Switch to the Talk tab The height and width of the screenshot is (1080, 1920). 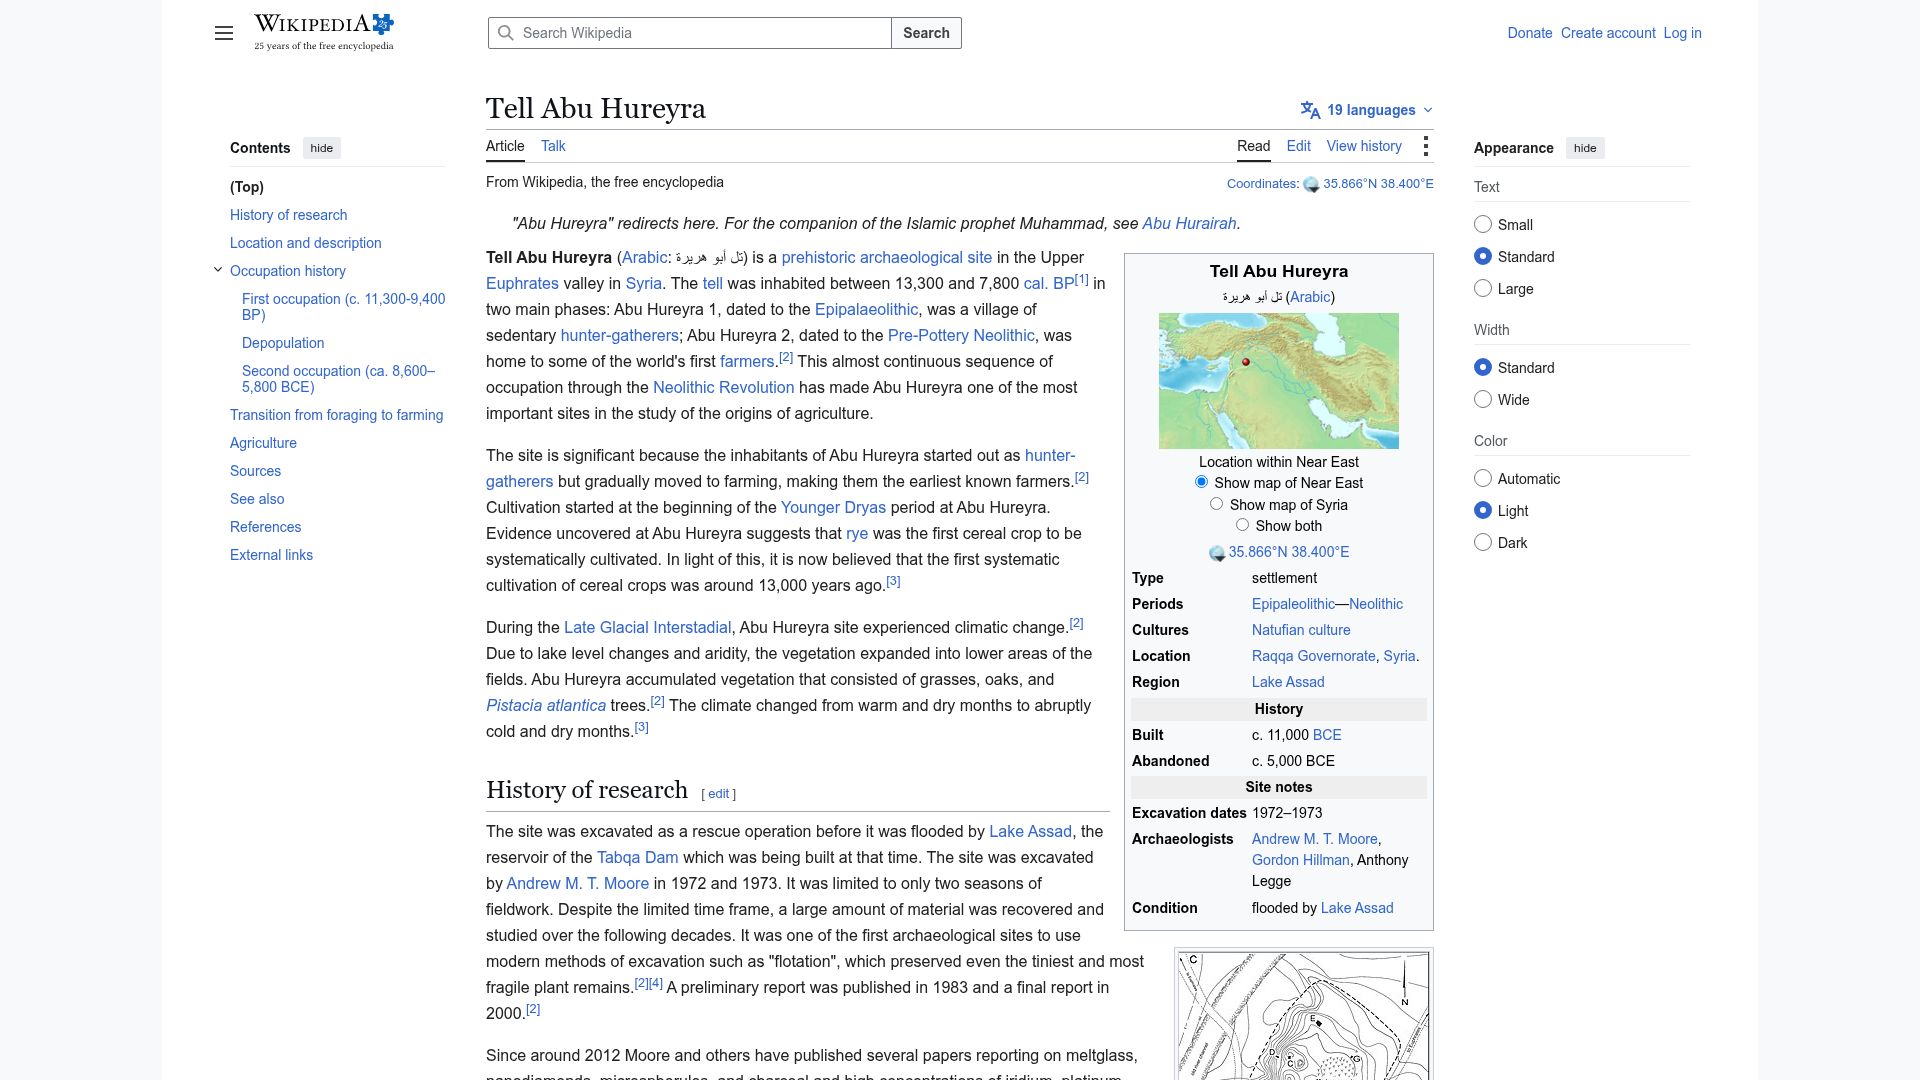553,146
